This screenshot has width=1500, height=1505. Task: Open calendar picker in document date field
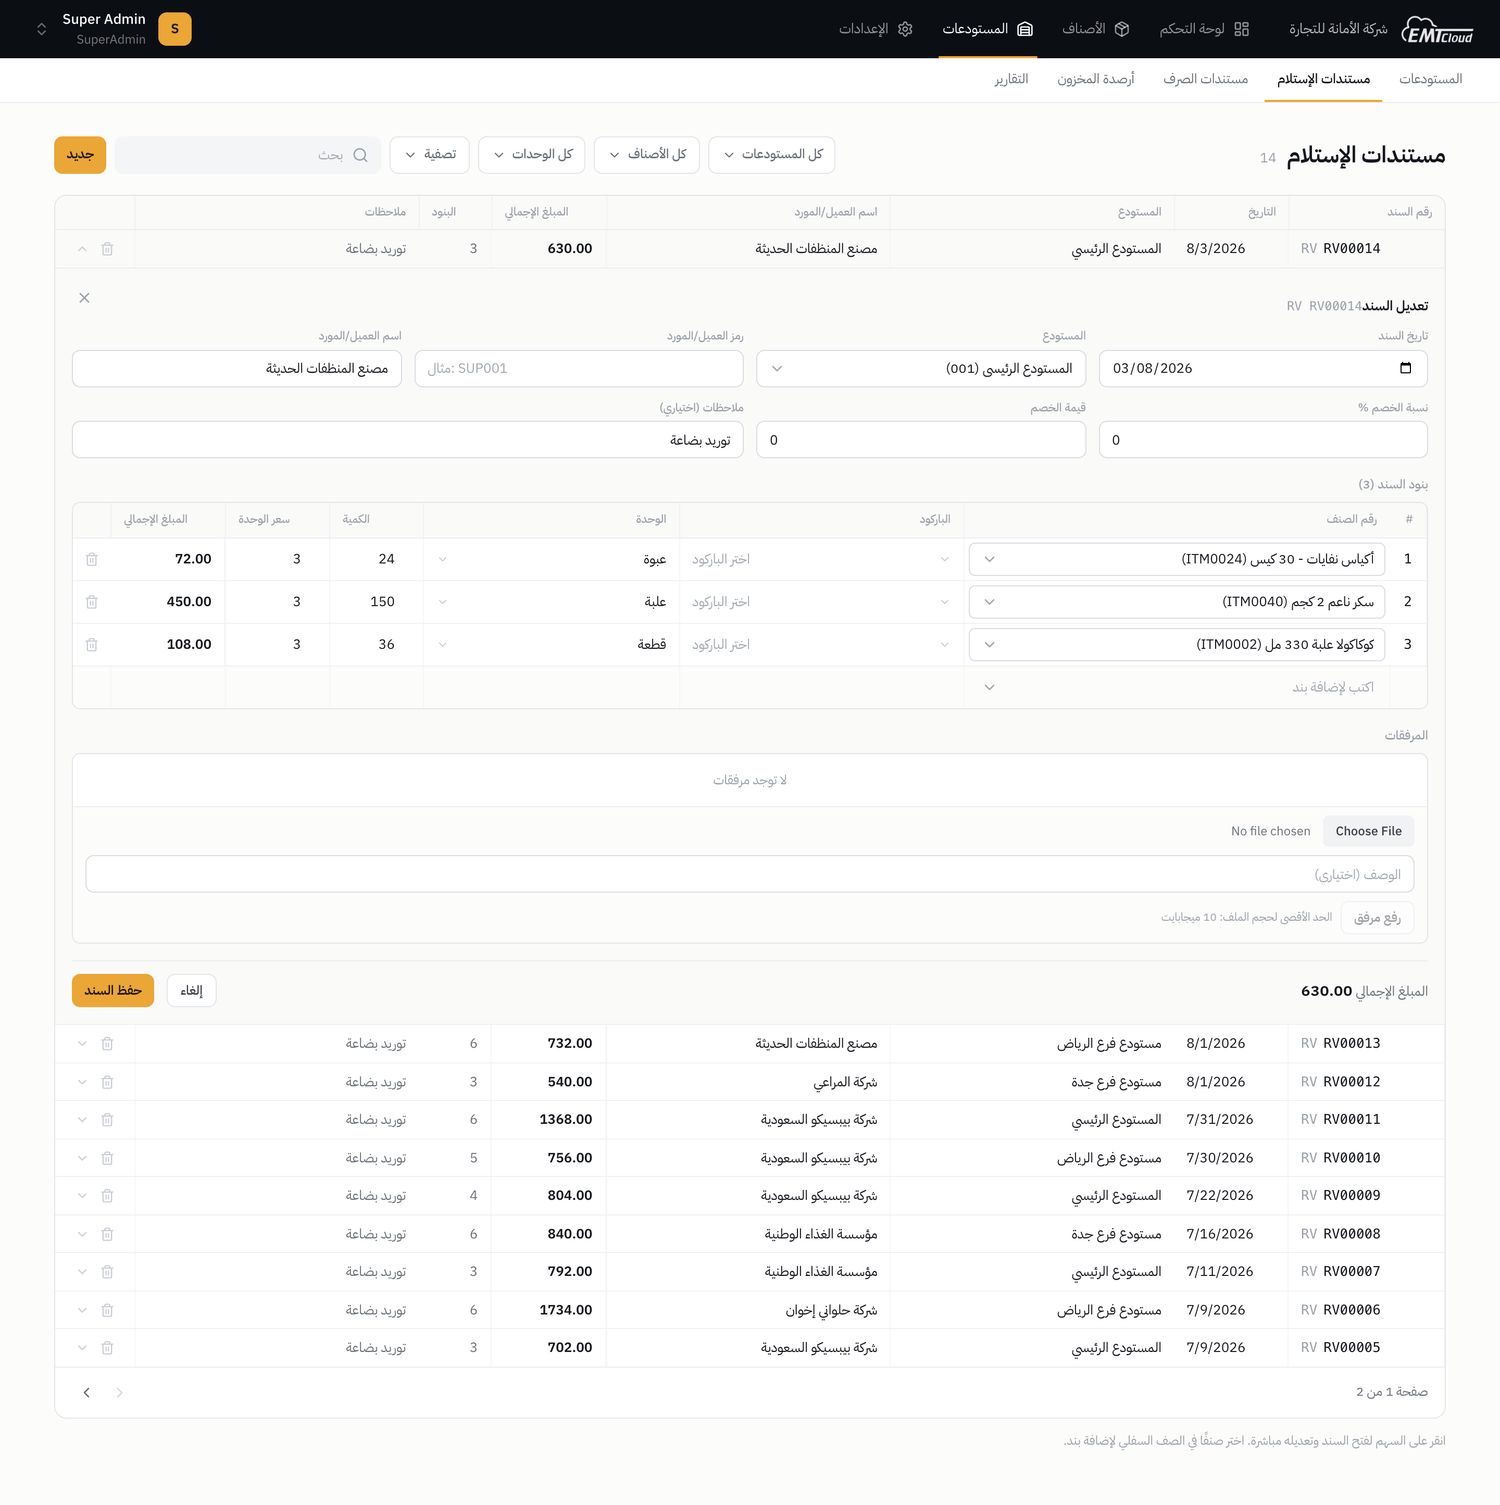pos(1405,368)
